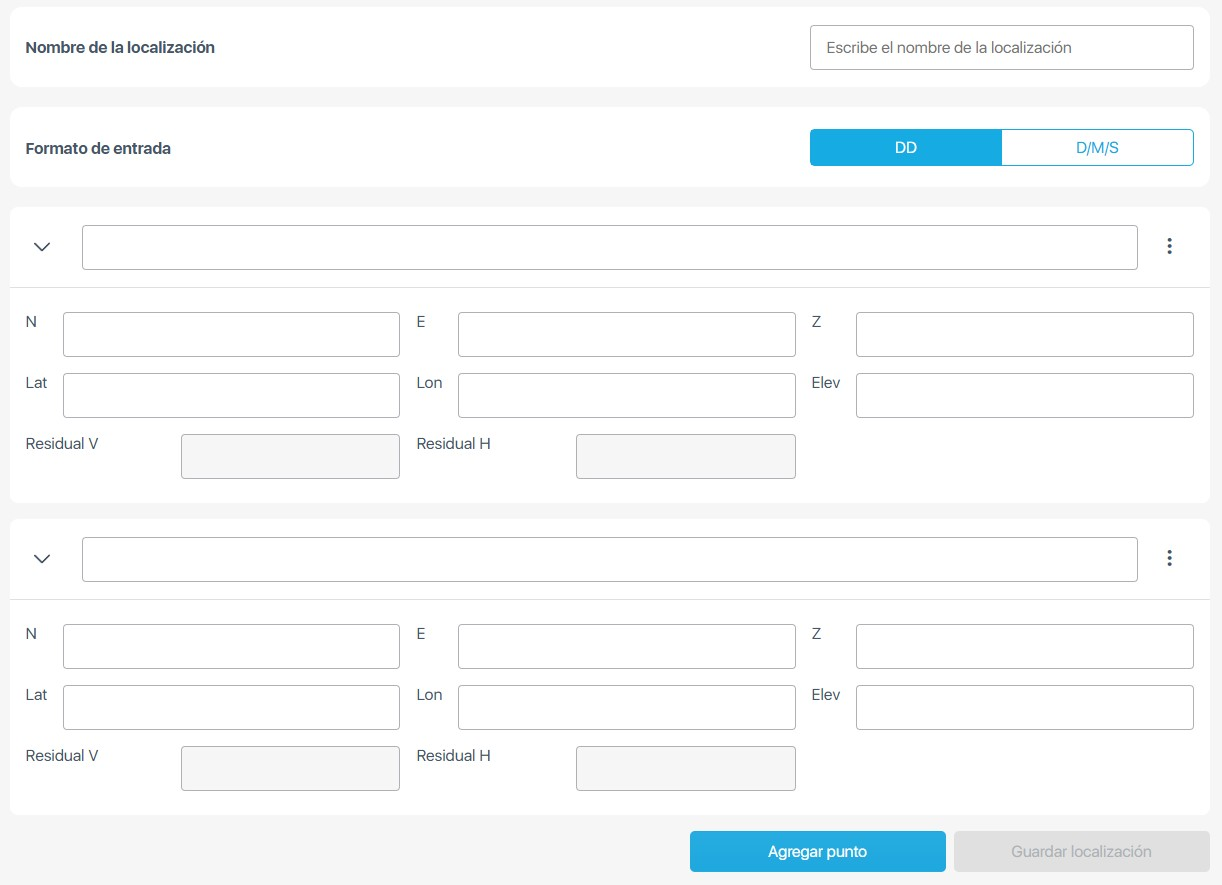Collapse the first point panel with its chevron

point(42,247)
